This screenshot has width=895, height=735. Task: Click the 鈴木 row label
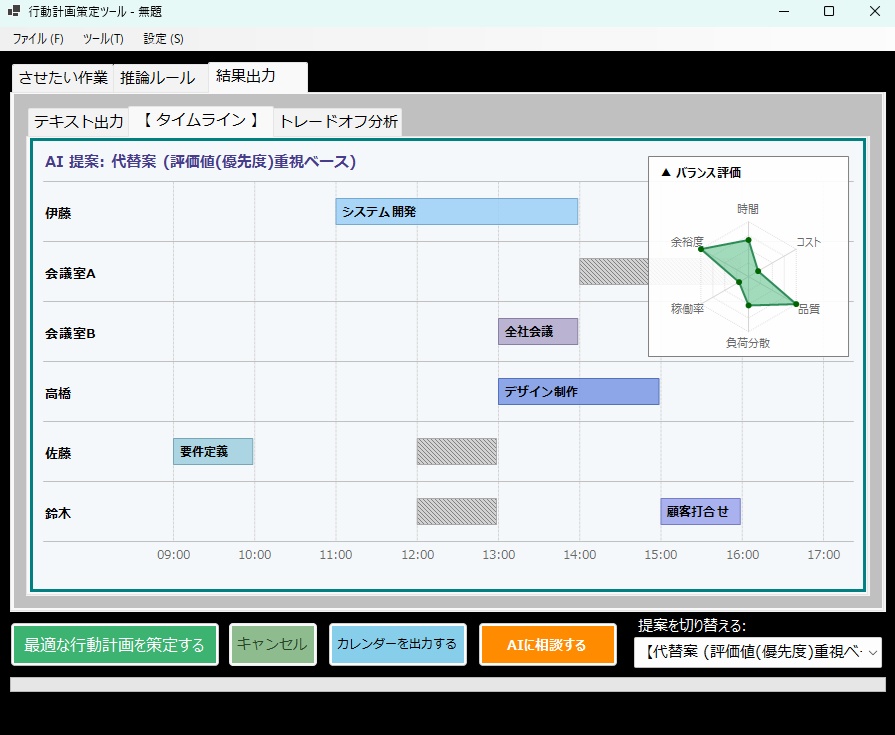coord(58,513)
